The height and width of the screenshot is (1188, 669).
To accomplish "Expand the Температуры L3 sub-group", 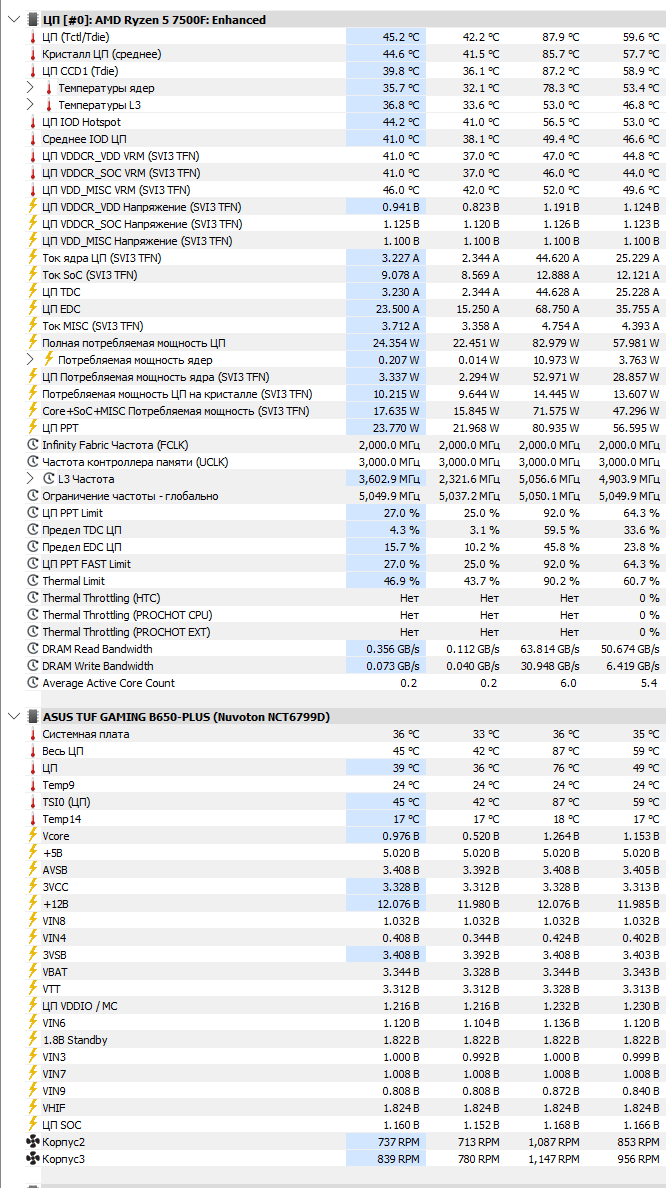I will 30,105.
